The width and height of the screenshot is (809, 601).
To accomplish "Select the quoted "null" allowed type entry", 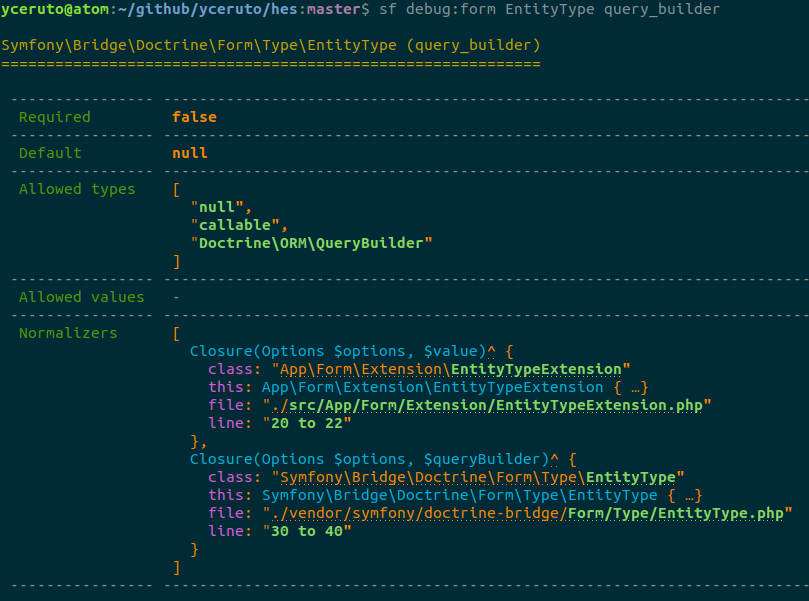I will (217, 207).
